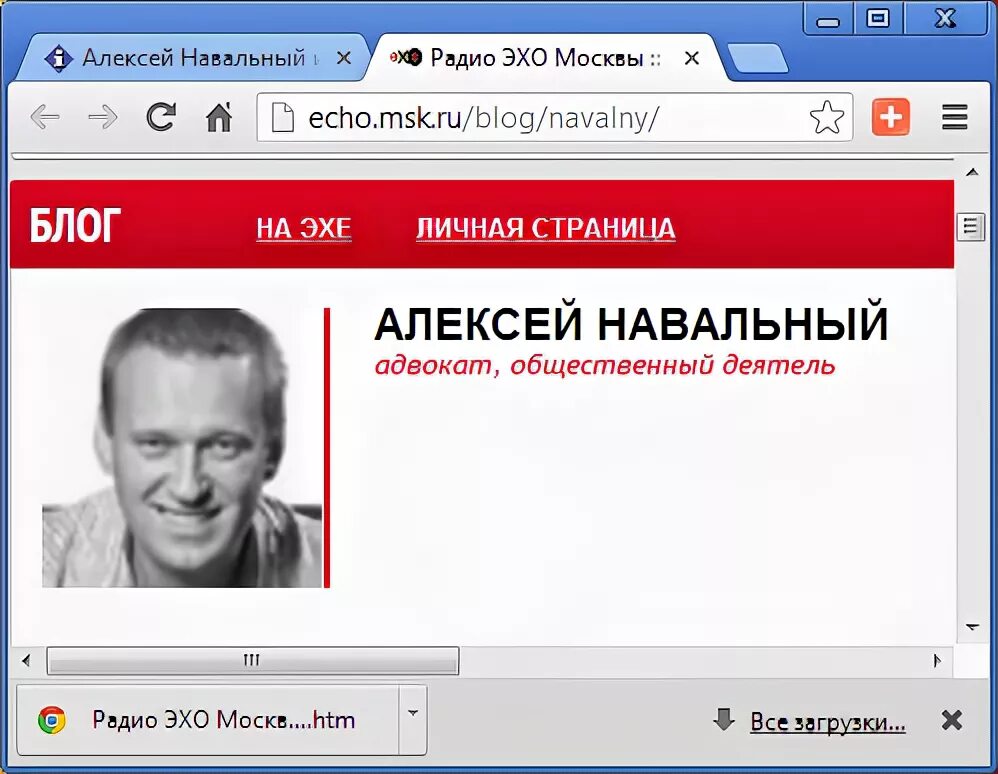Close the Алексей Навальный tab
The height and width of the screenshot is (774, 998).
pos(344,58)
